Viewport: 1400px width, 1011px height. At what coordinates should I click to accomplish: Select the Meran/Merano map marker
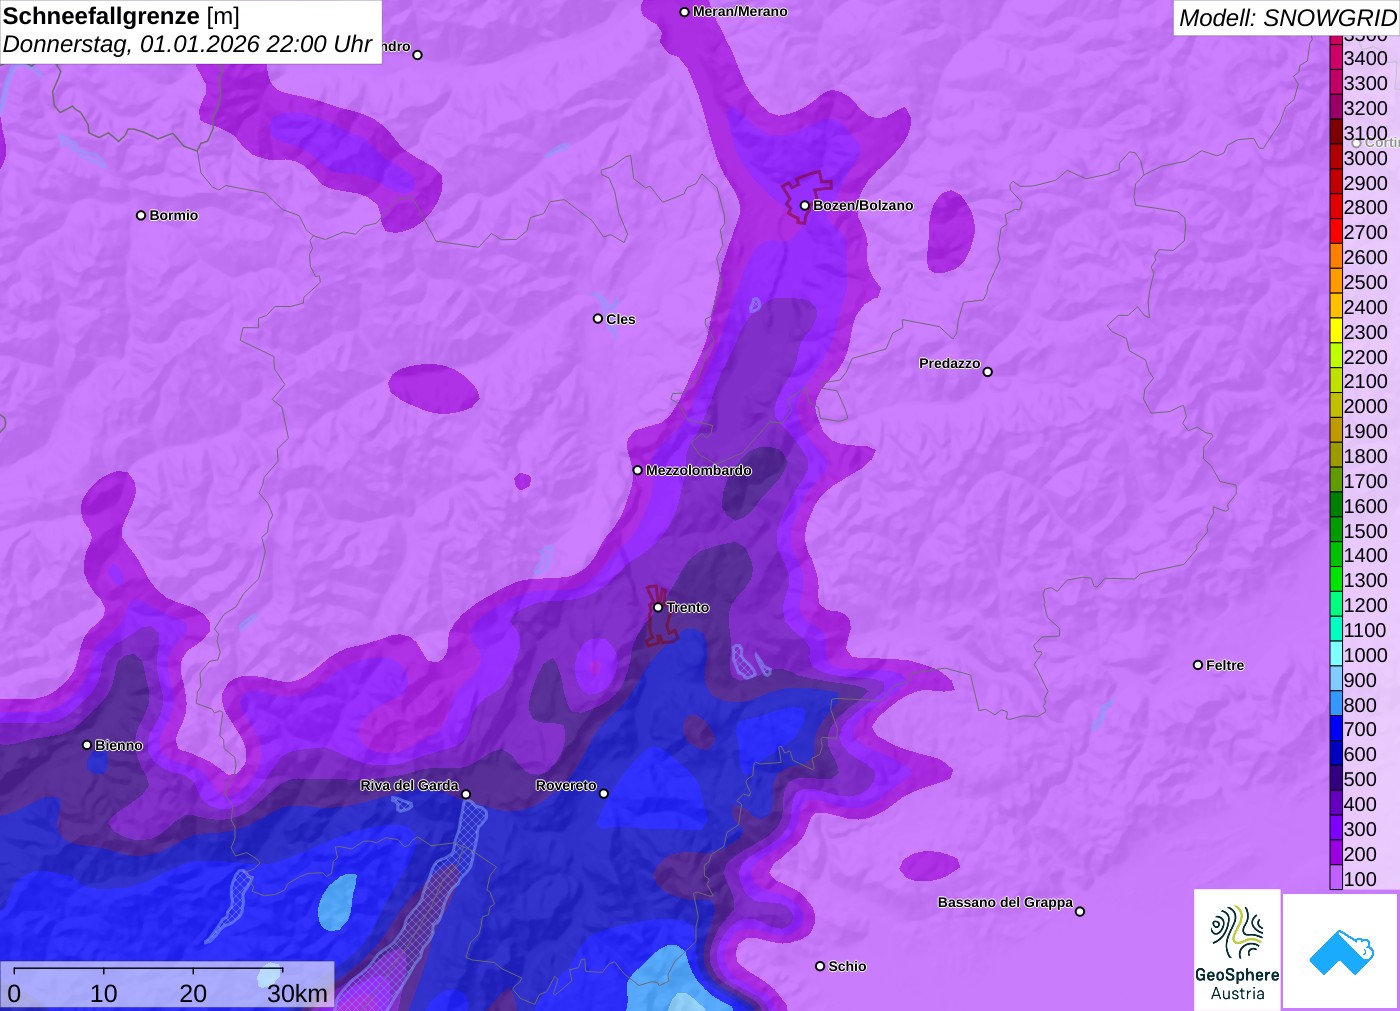(684, 12)
